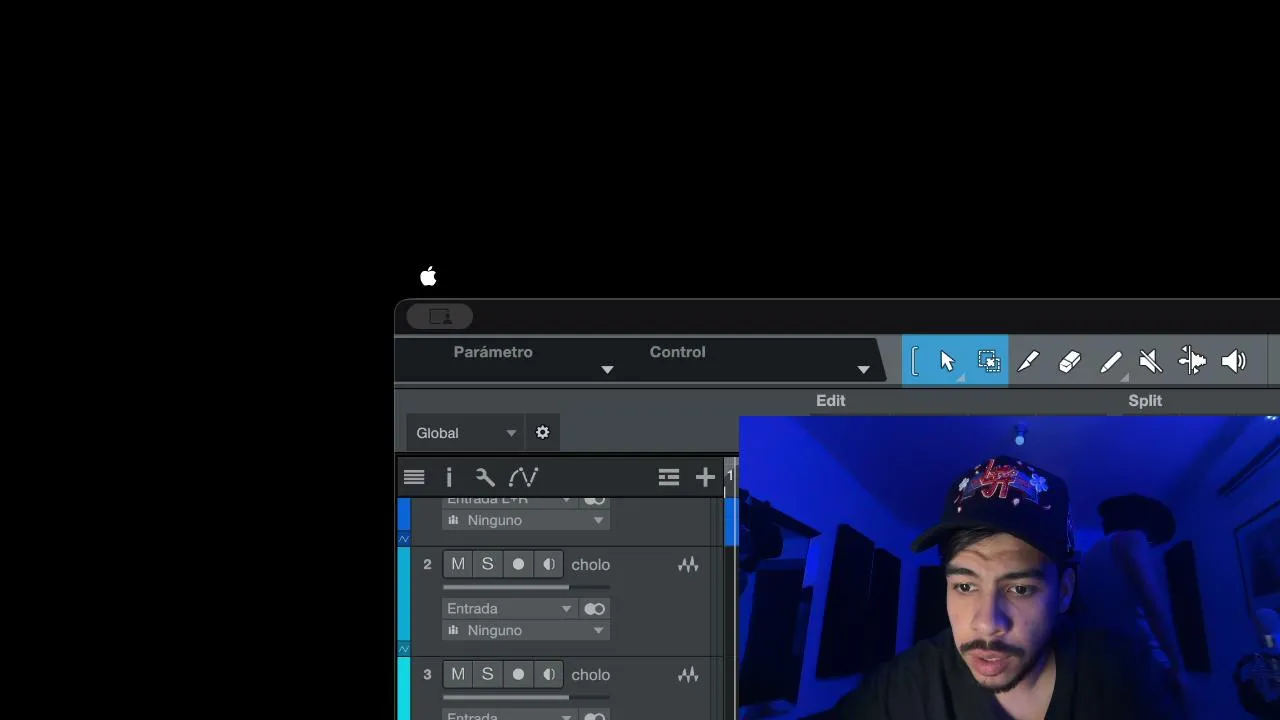Adjust track 2 volume slider
The width and height of the screenshot is (1280, 720).
(526, 587)
